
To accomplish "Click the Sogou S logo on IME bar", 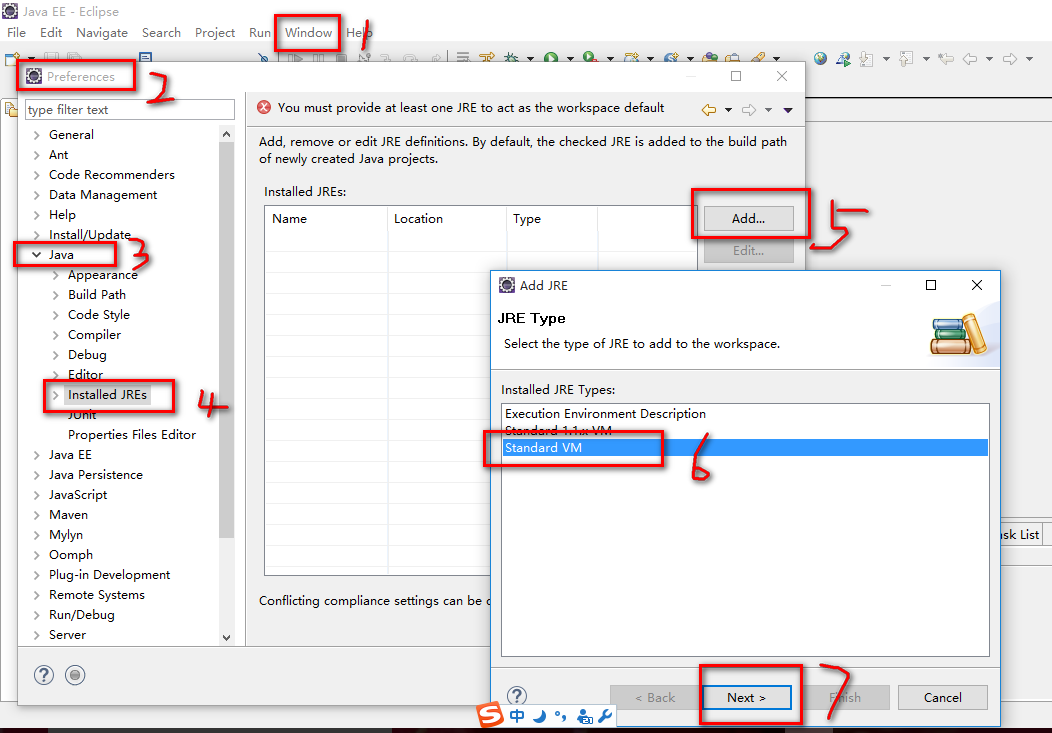I will (x=490, y=715).
